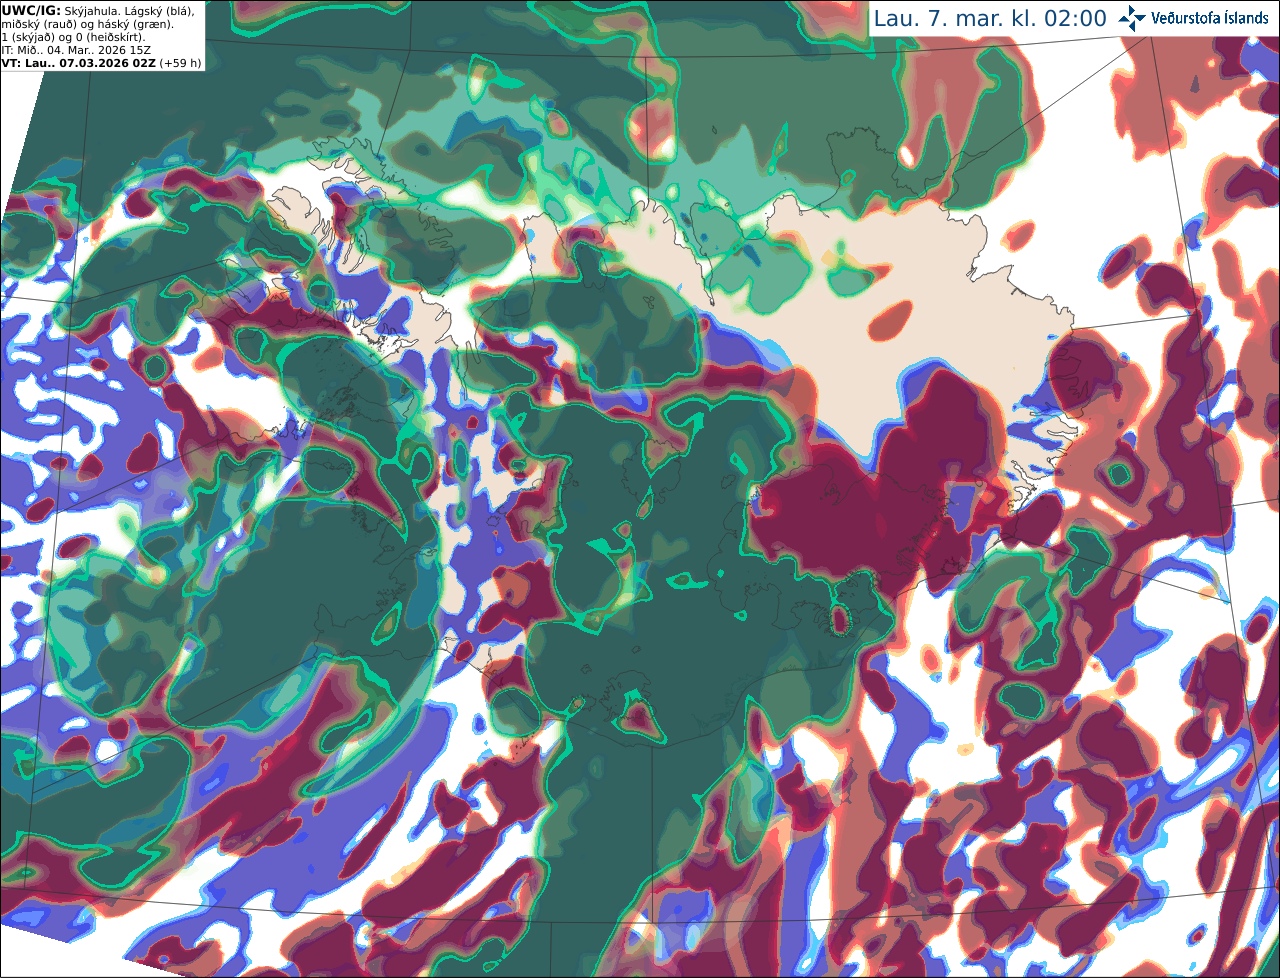
Task: Click the Veðurstofa Íslands logo symbol
Action: pos(1131,18)
